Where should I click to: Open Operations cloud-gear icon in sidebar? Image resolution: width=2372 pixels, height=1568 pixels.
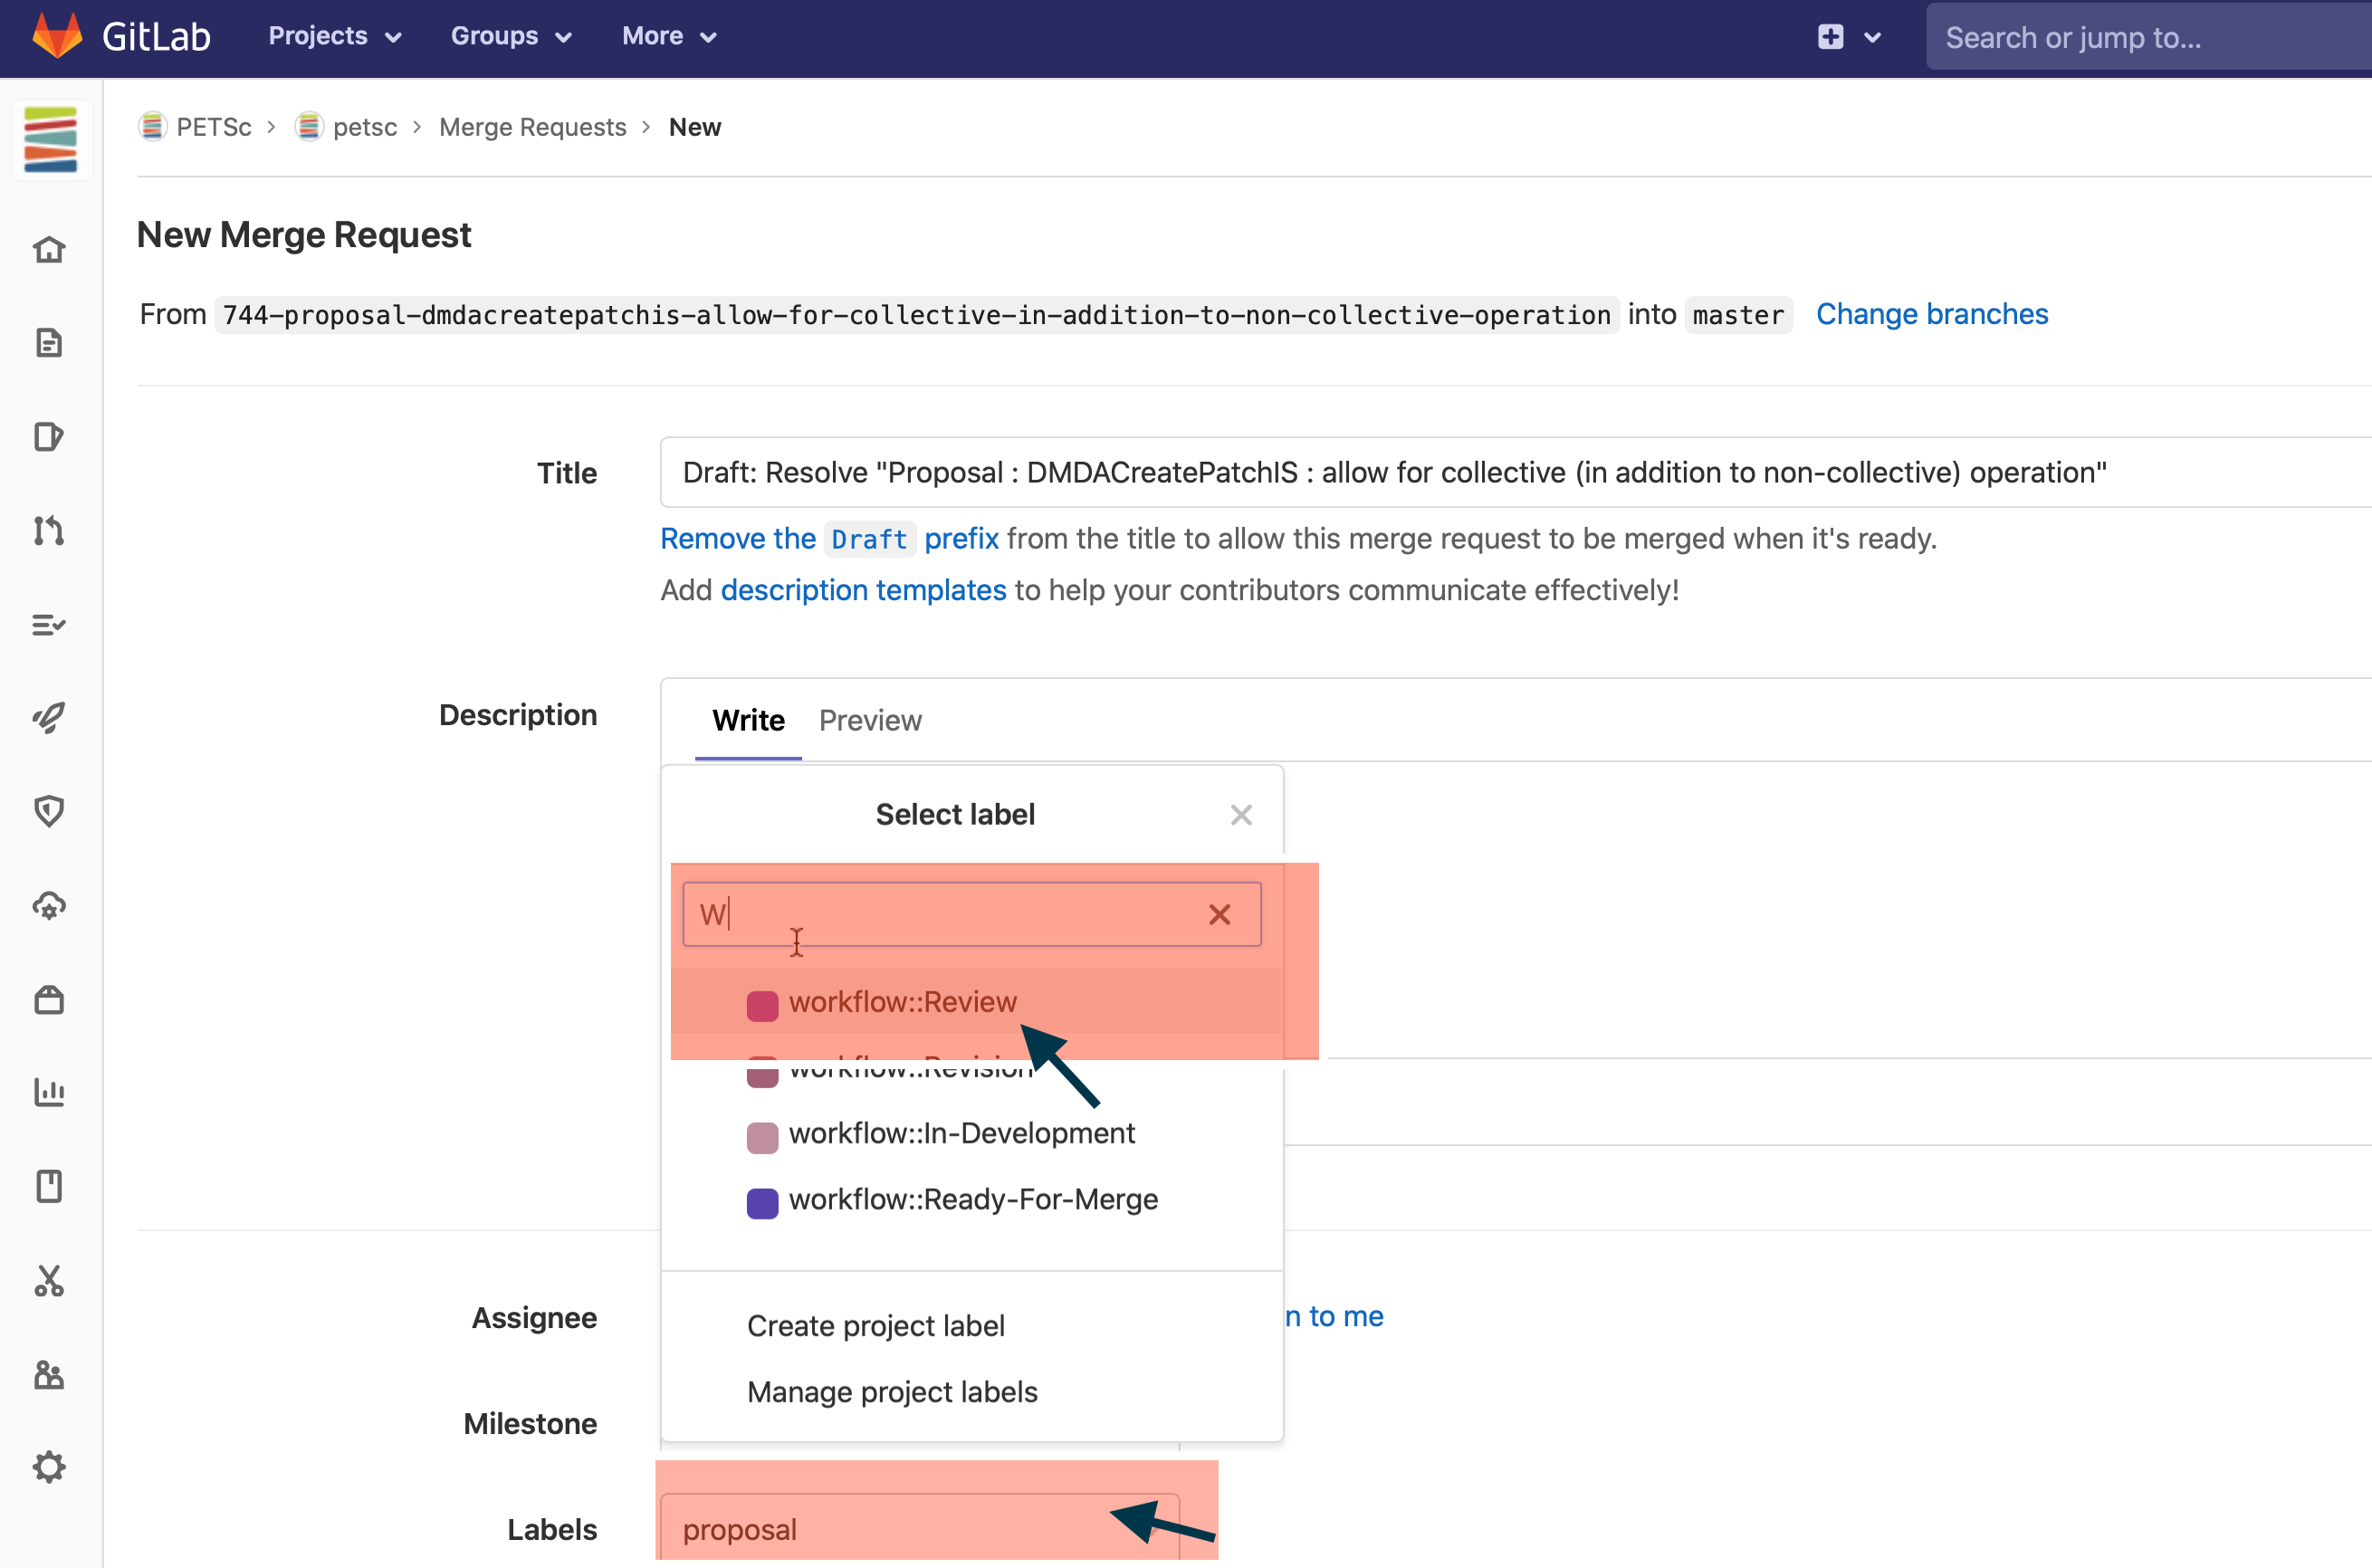(x=49, y=905)
